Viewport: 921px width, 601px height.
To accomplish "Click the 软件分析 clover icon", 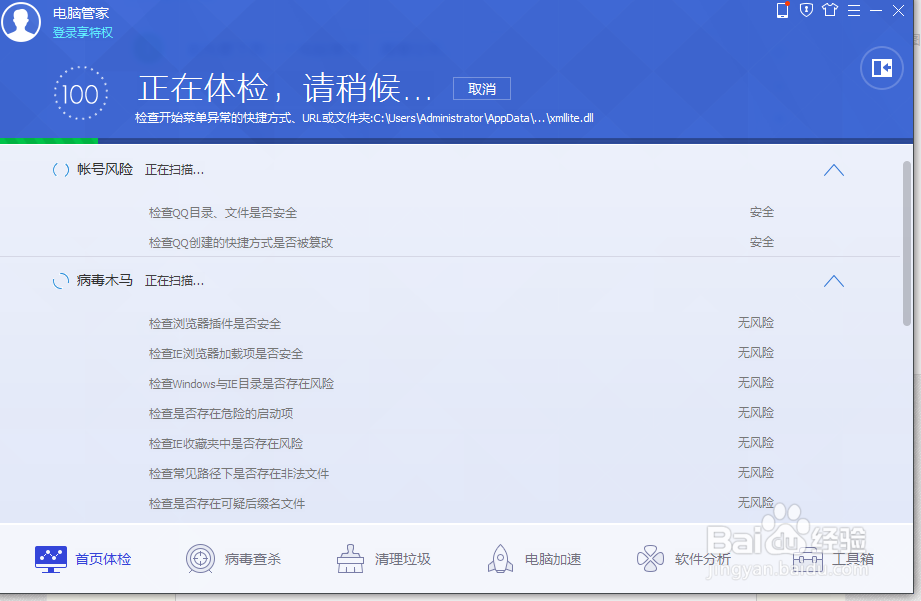I will [650, 559].
